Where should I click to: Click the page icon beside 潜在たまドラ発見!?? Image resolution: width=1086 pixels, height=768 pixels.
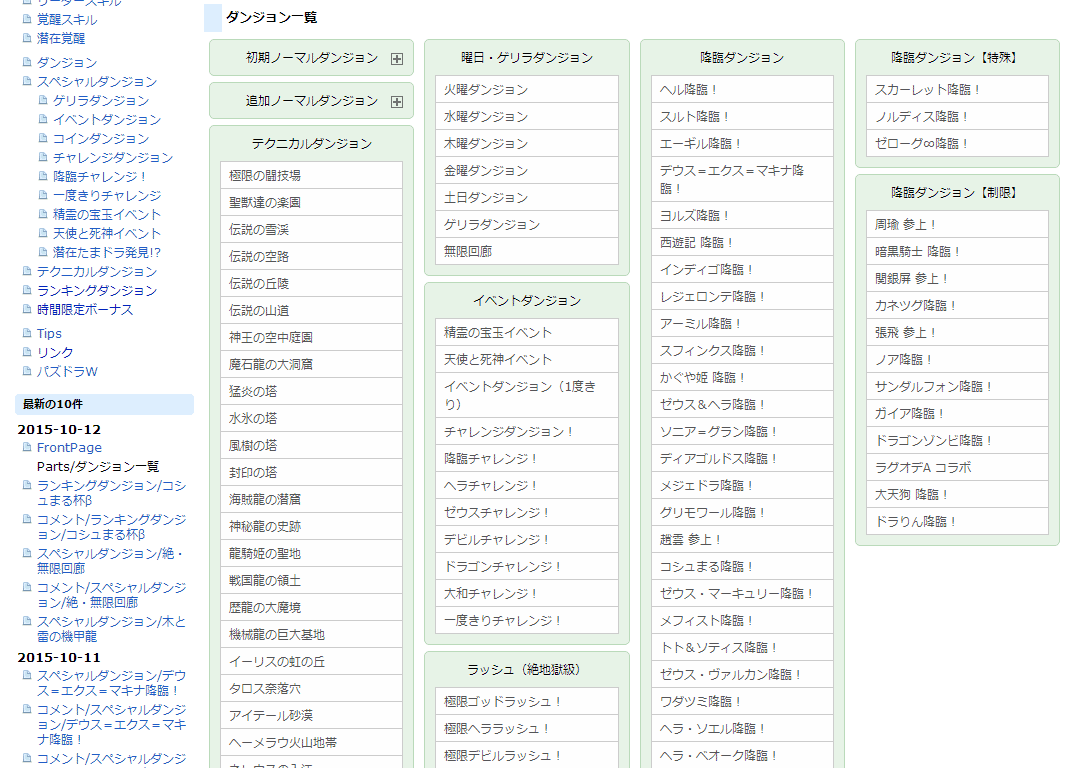click(44, 252)
